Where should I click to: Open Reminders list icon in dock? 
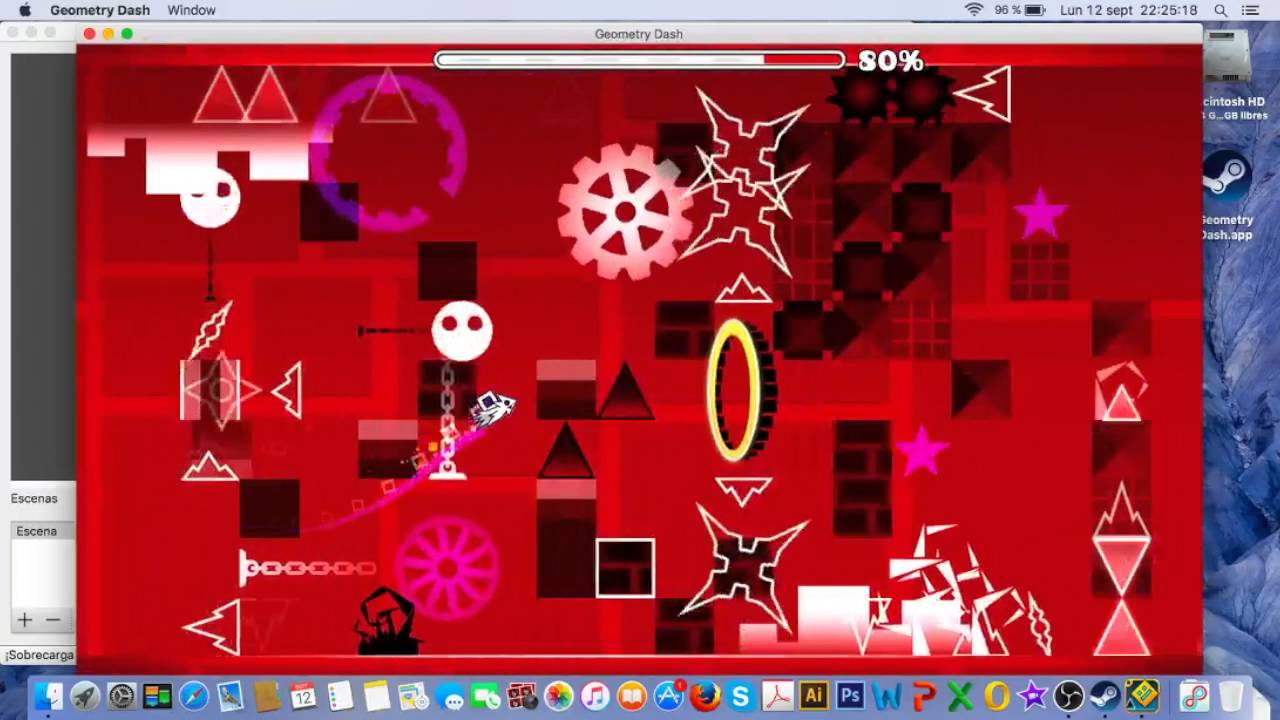340,696
